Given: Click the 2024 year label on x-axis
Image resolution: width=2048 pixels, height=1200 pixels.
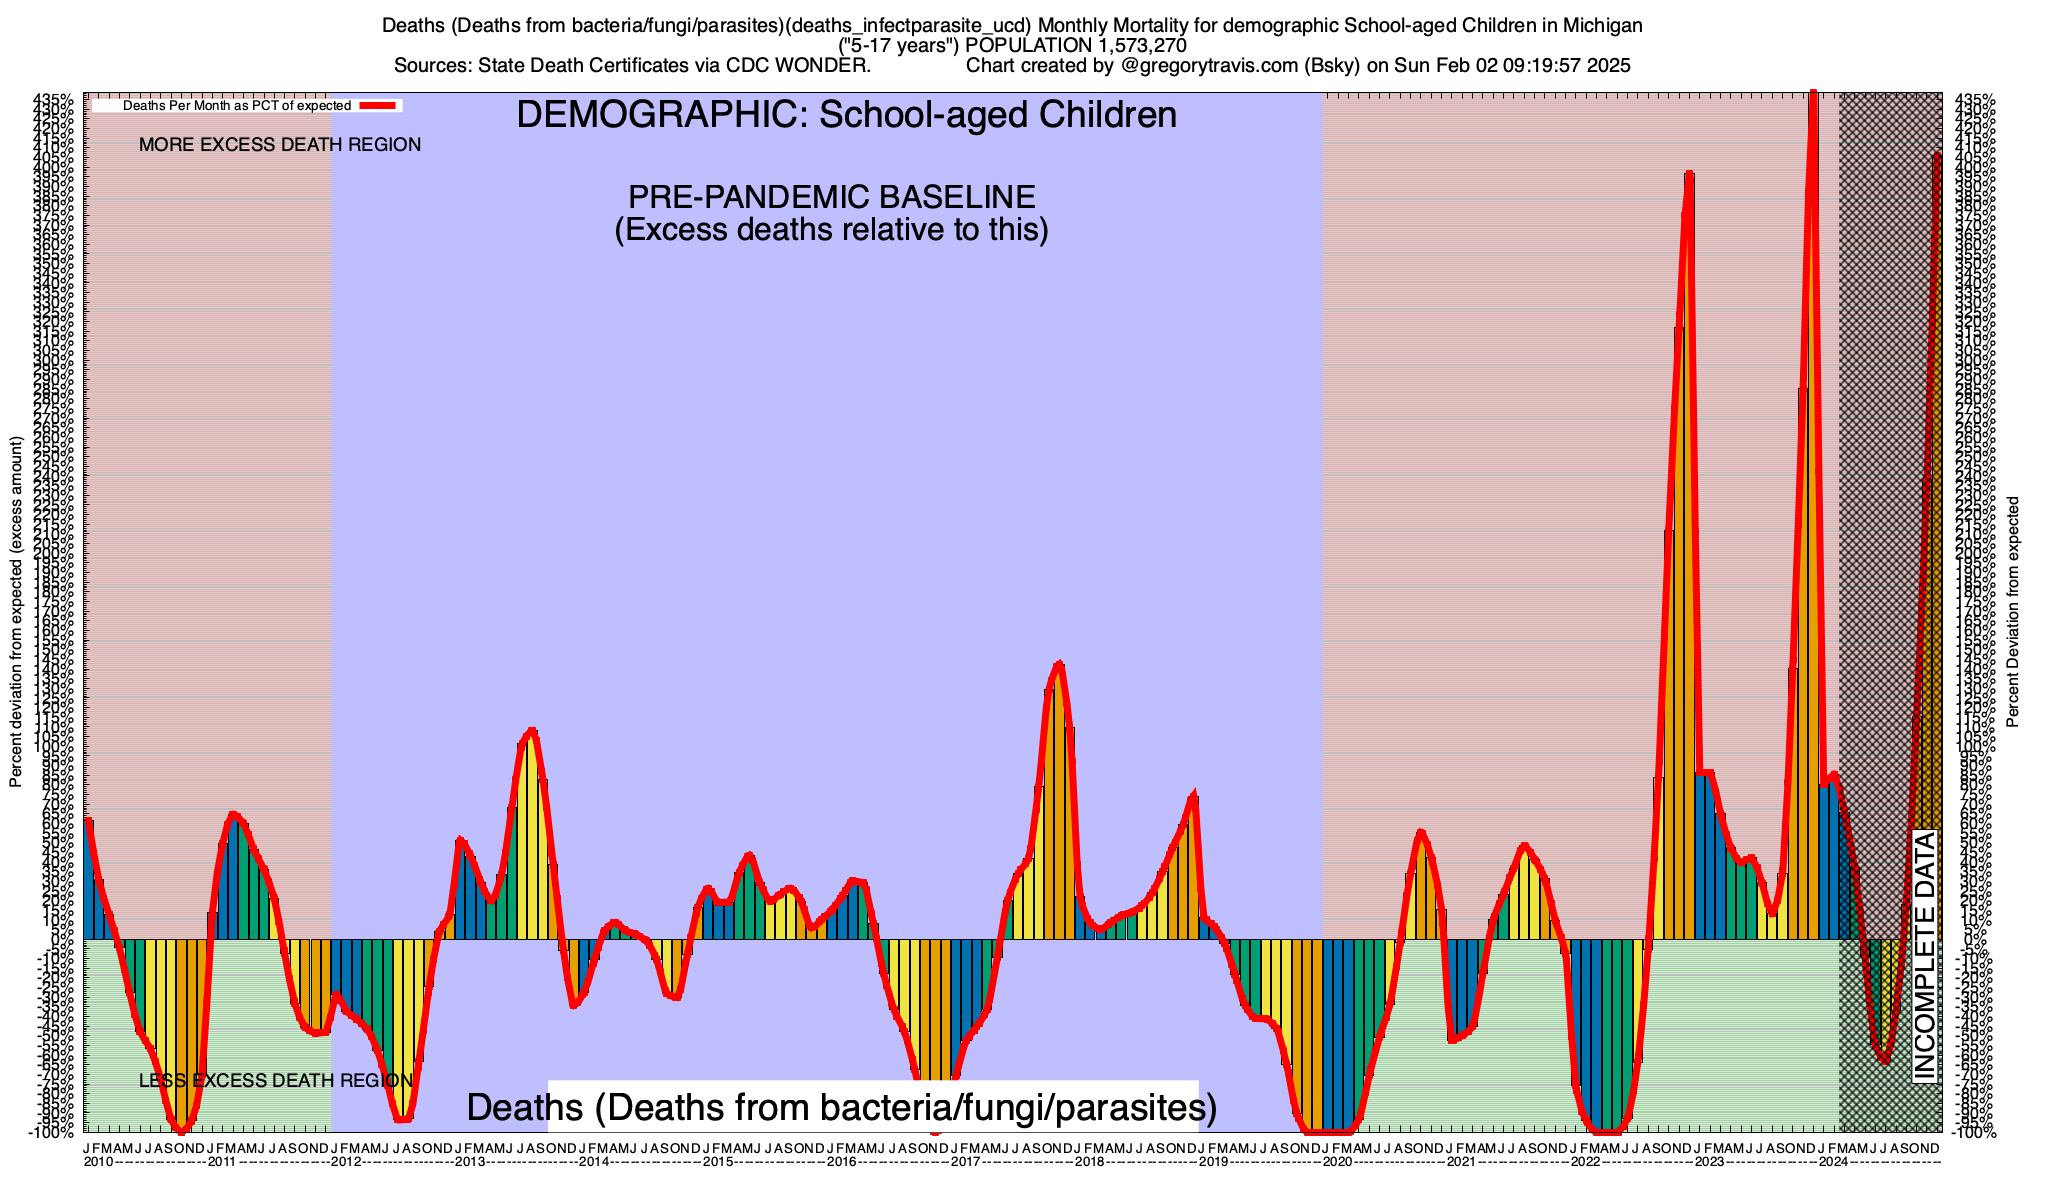Looking at the screenshot, I should (x=1833, y=1162).
